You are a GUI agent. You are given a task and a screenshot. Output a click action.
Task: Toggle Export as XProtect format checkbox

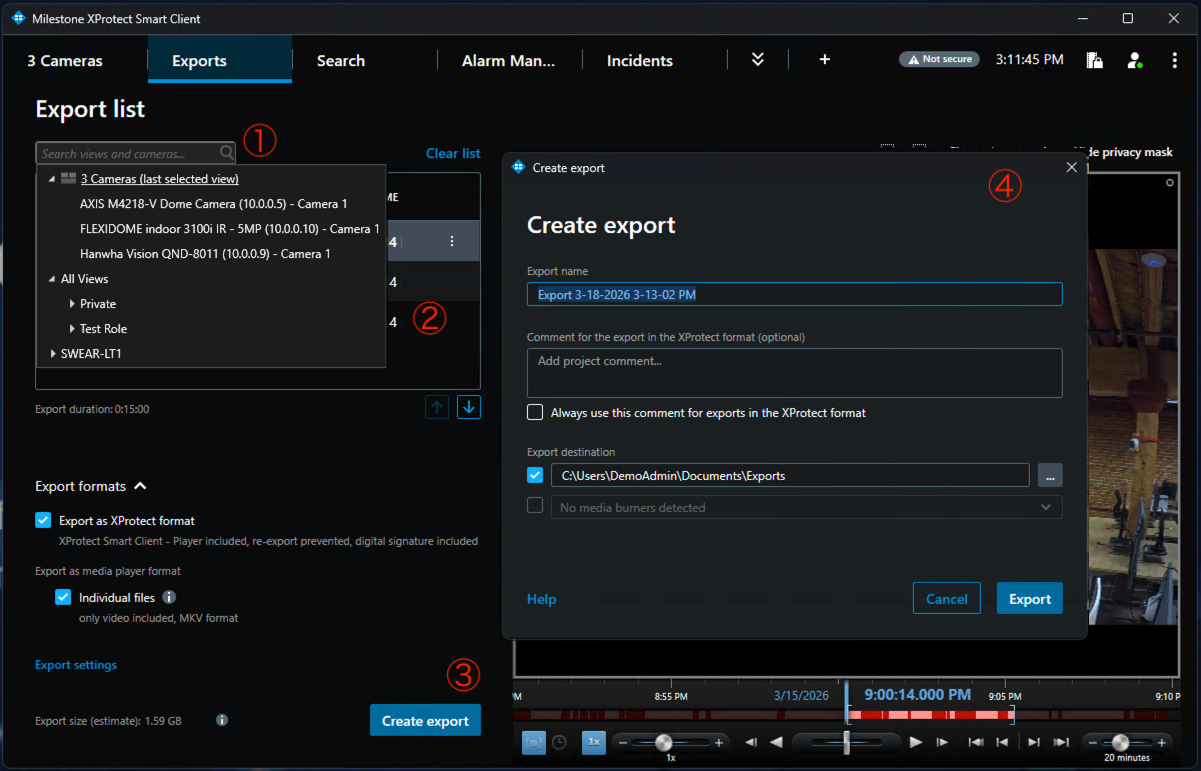tap(43, 520)
